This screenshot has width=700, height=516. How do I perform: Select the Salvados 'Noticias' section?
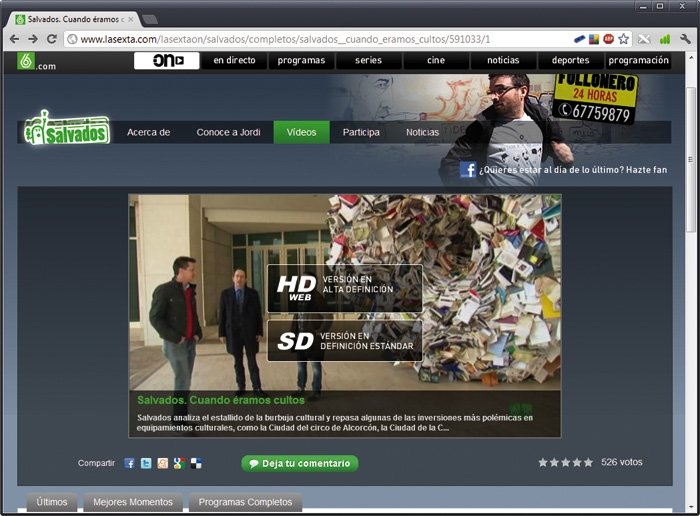(422, 132)
